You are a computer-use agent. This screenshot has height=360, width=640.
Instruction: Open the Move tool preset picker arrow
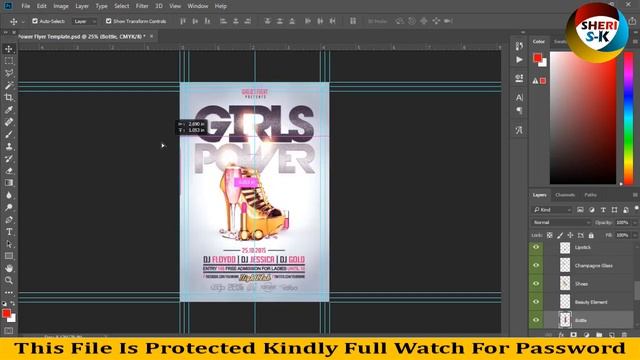23,21
